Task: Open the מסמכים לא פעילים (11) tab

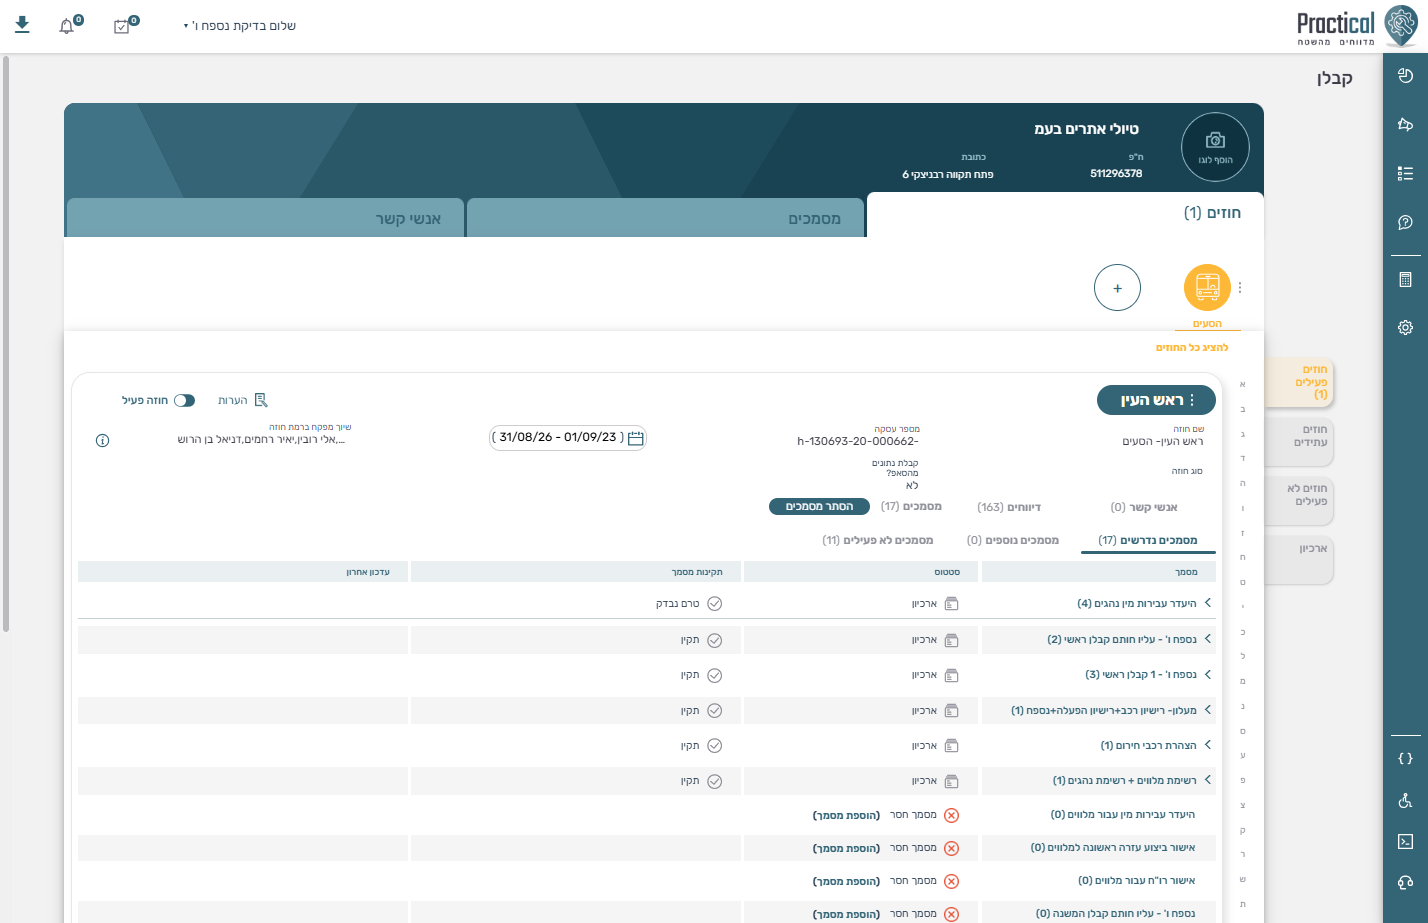Action: (x=877, y=540)
